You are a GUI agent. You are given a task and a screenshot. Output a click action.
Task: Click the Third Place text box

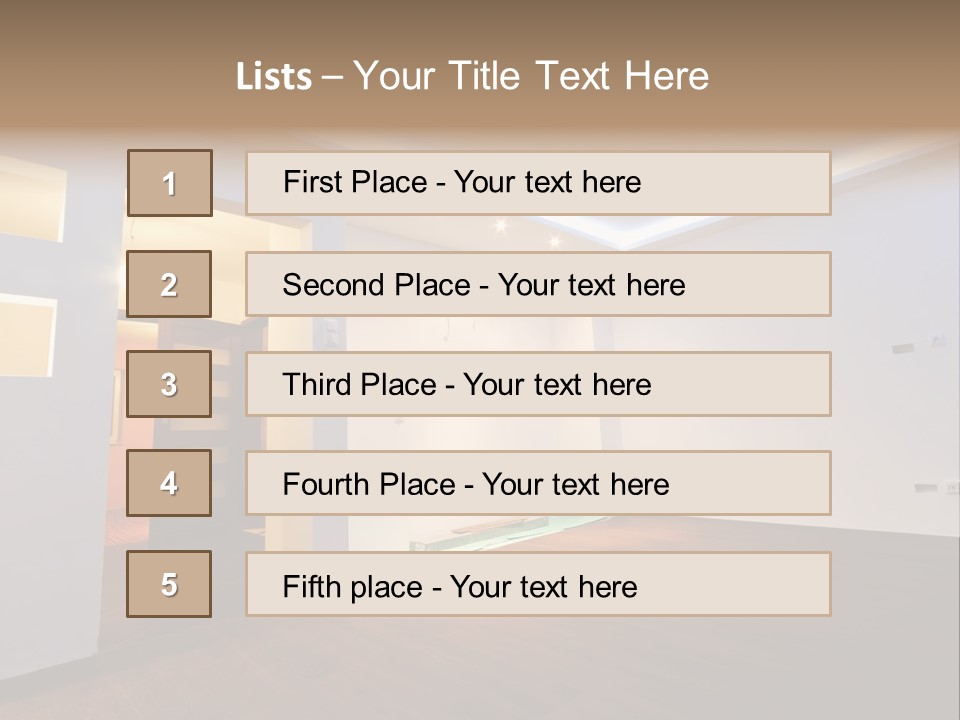pyautogui.click(x=538, y=384)
